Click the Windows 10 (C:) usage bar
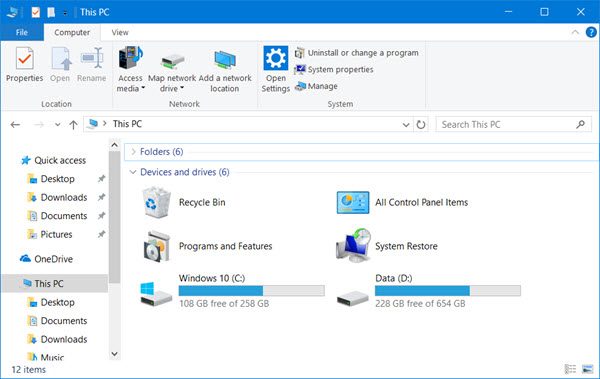 tap(251, 291)
